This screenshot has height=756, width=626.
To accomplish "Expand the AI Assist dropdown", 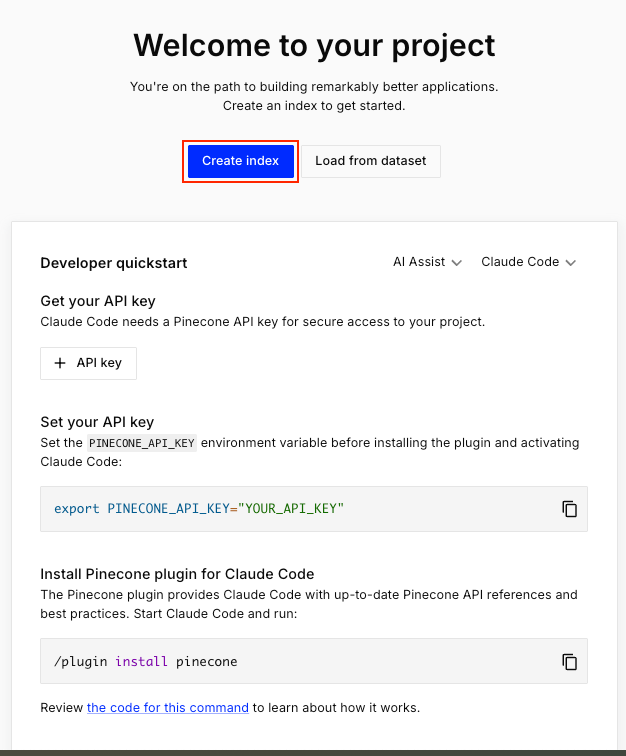I will (x=427, y=262).
